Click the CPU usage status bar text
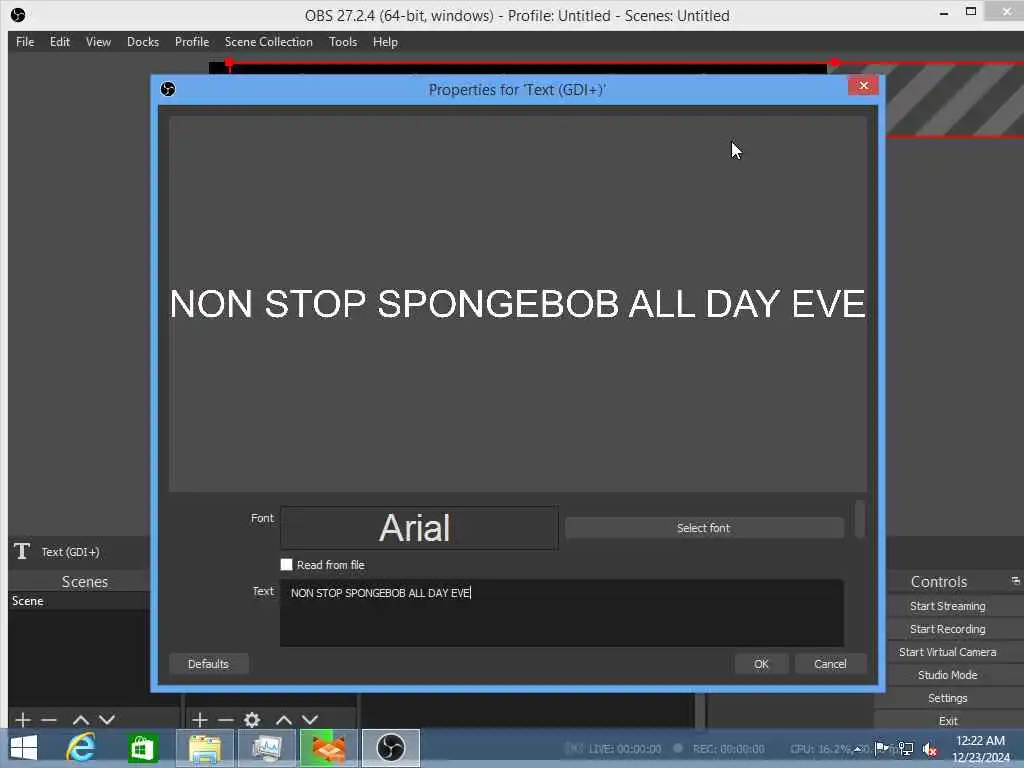Screen dimensions: 1024x768 tap(820, 748)
